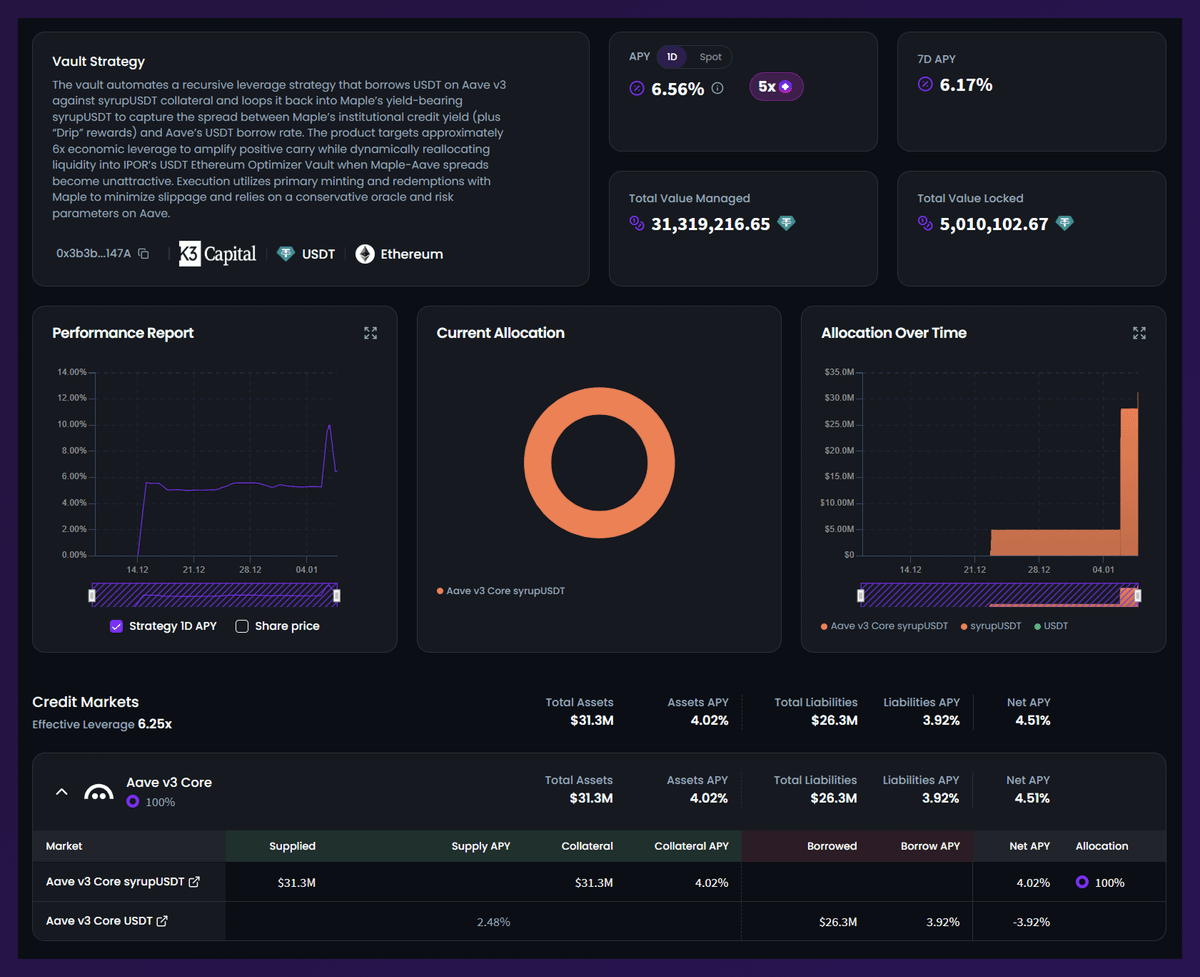Viewport: 1200px width, 977px height.
Task: Click left handle of Performance Report range slider
Action: coord(92,595)
